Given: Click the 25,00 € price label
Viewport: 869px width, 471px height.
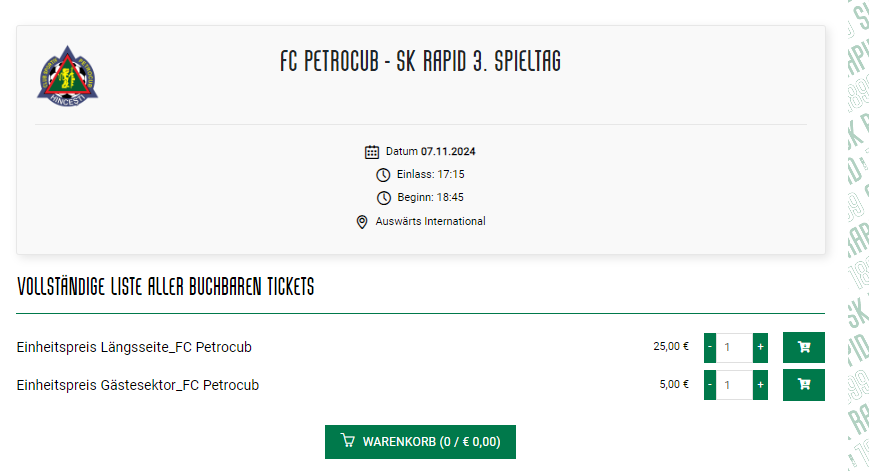Looking at the screenshot, I should tap(671, 346).
